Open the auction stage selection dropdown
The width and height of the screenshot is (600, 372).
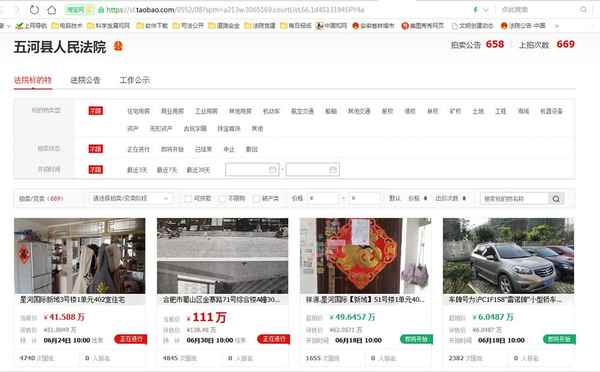click(x=130, y=198)
